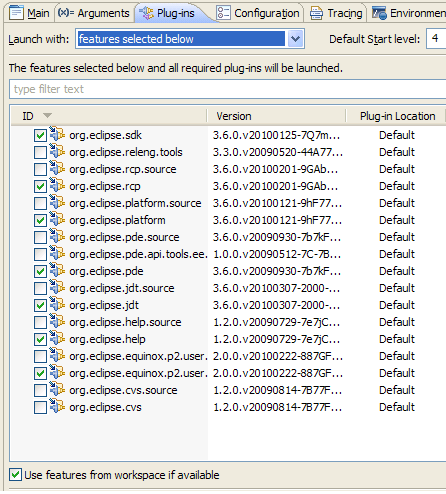Click the feature icon next to org.eclipse.jdt
The width and height of the screenshot is (446, 494).
[x=57, y=304]
